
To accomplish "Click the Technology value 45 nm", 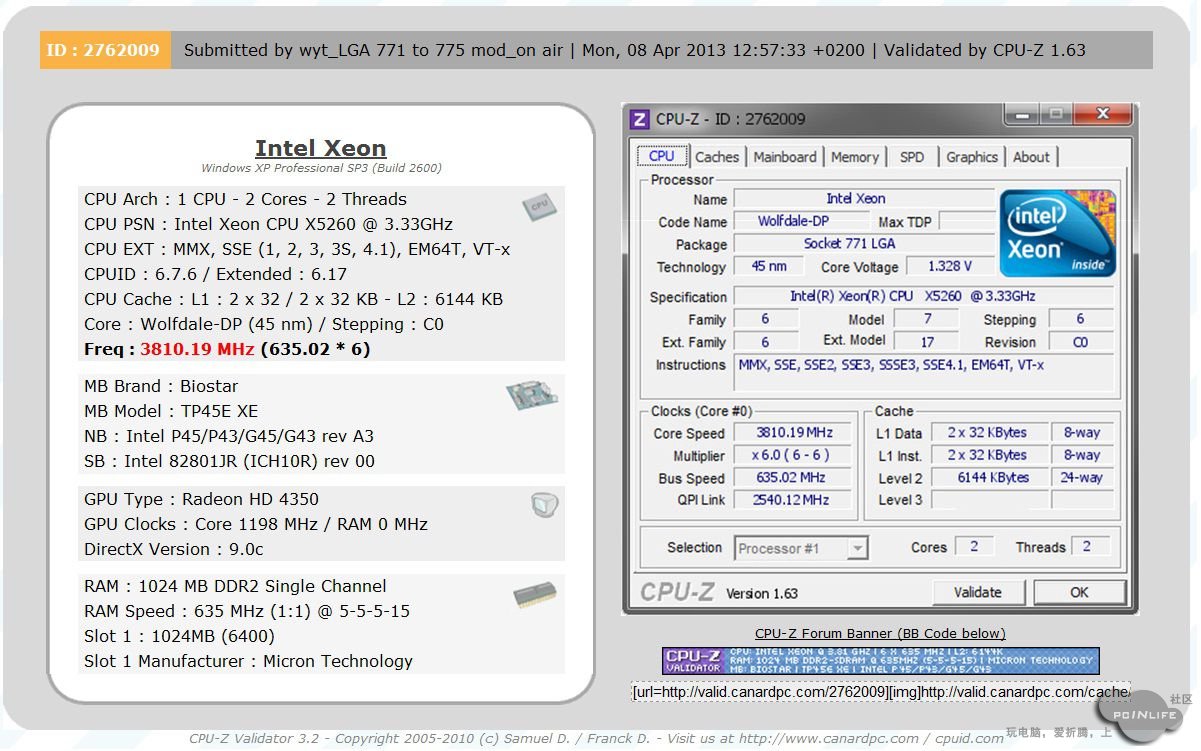I will pos(769,266).
